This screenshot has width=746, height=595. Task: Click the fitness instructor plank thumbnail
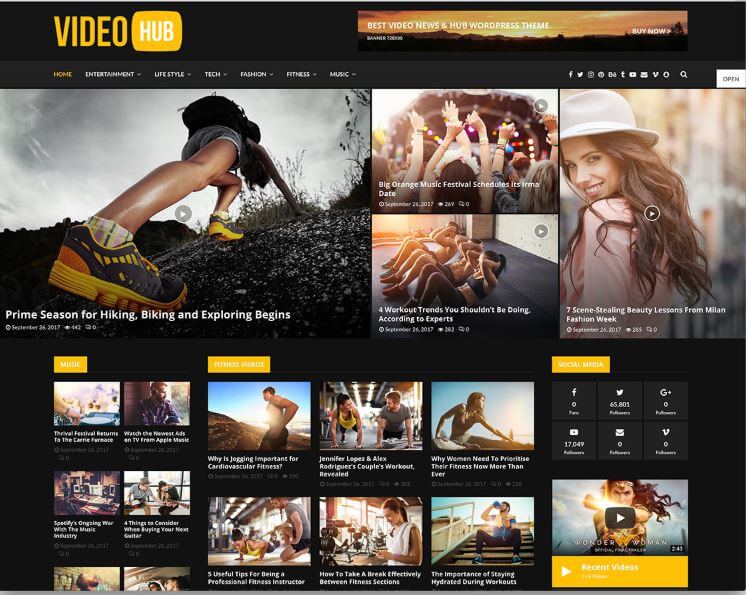click(259, 531)
